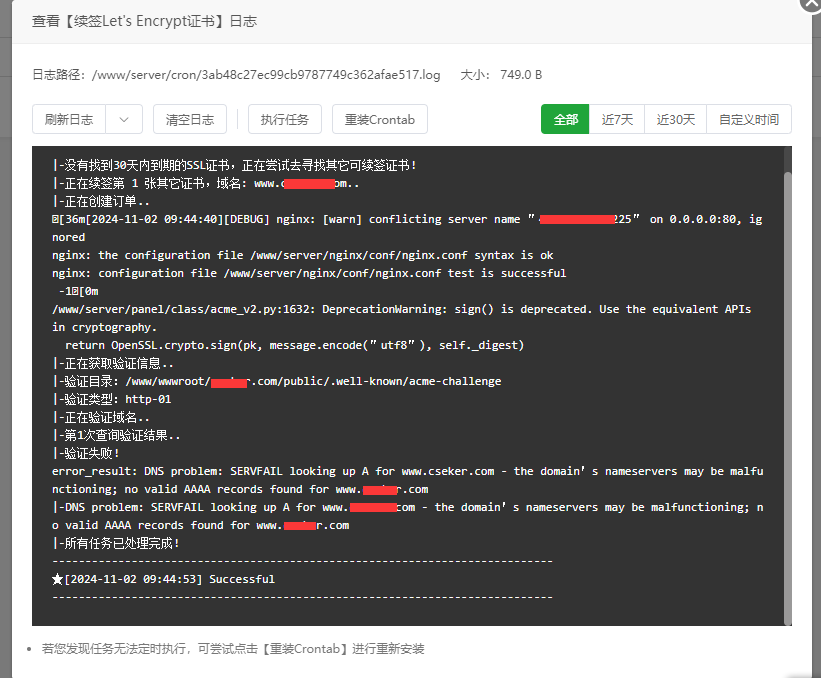Click the 大小 749.0 B size text
Image resolution: width=821 pixels, height=678 pixels.
coord(501,75)
